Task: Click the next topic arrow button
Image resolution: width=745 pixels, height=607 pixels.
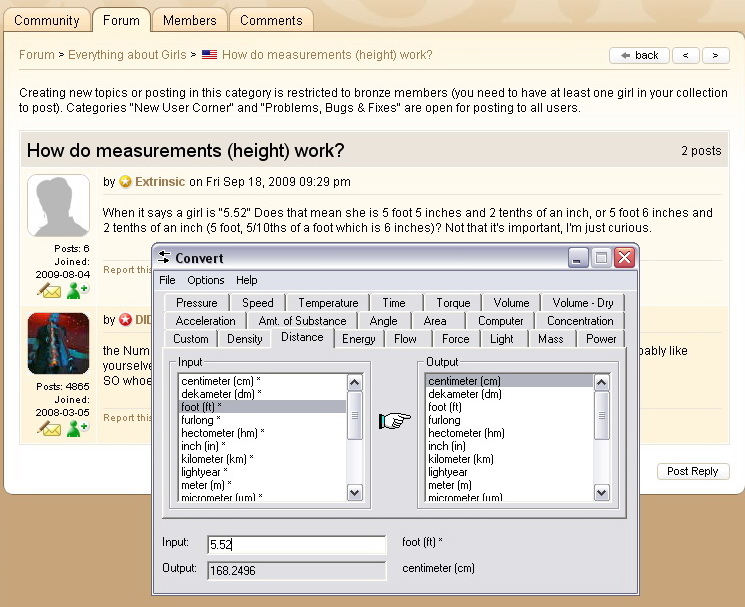Action: coord(715,55)
